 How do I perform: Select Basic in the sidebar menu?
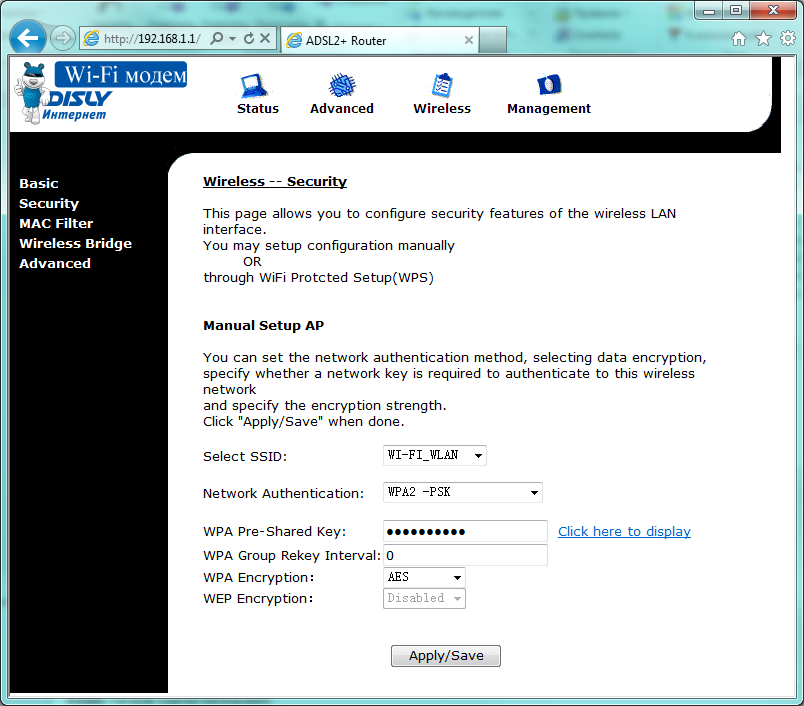click(39, 183)
